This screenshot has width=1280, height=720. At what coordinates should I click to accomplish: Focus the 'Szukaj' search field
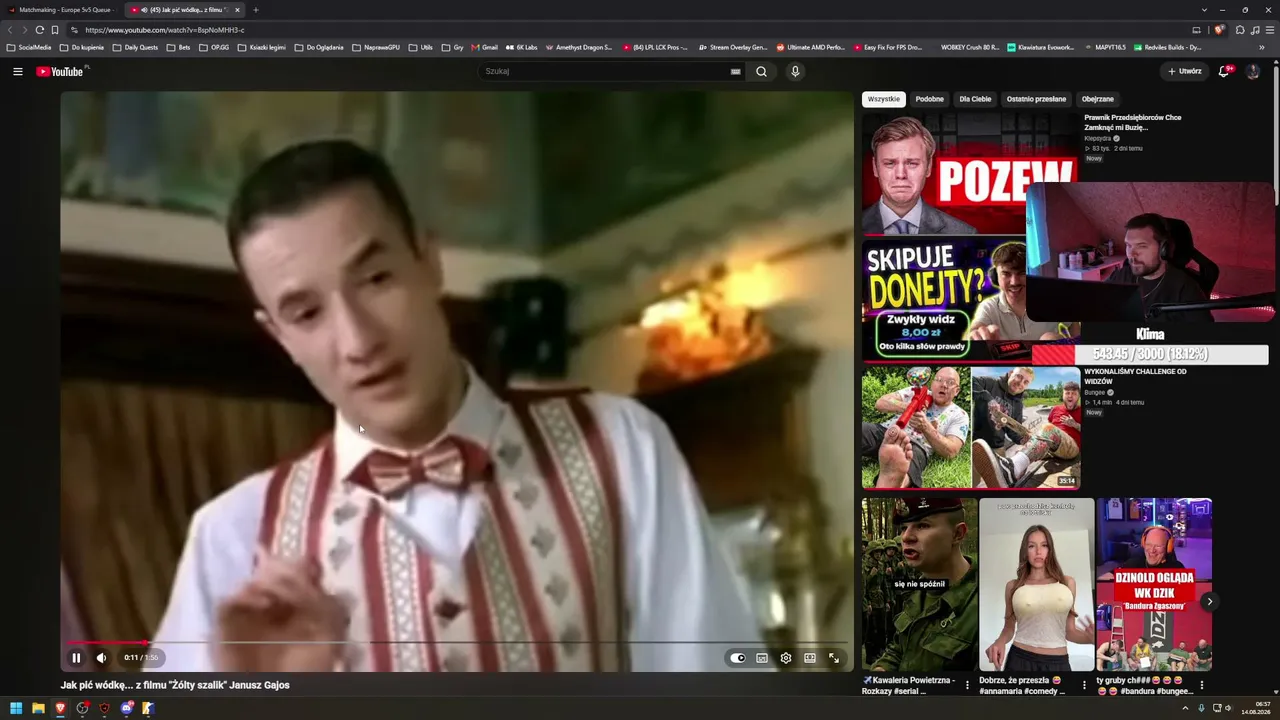coord(606,71)
